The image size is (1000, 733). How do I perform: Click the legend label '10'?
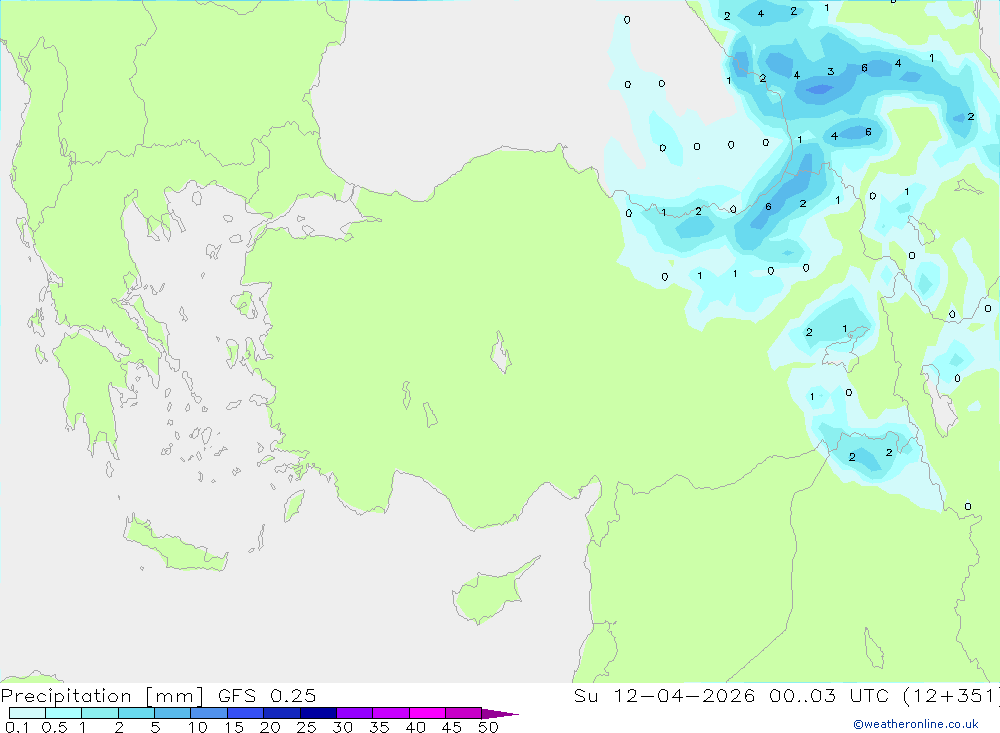coord(198,727)
